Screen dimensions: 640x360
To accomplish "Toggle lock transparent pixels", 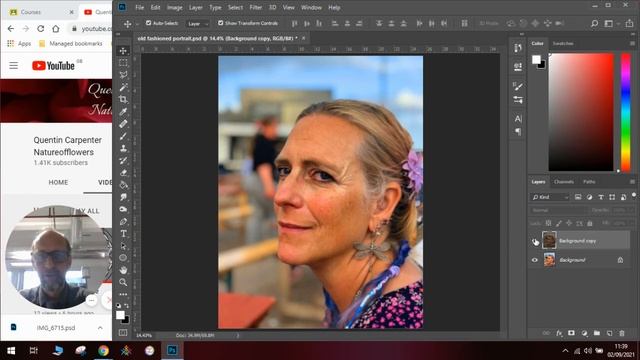I will [x=548, y=223].
